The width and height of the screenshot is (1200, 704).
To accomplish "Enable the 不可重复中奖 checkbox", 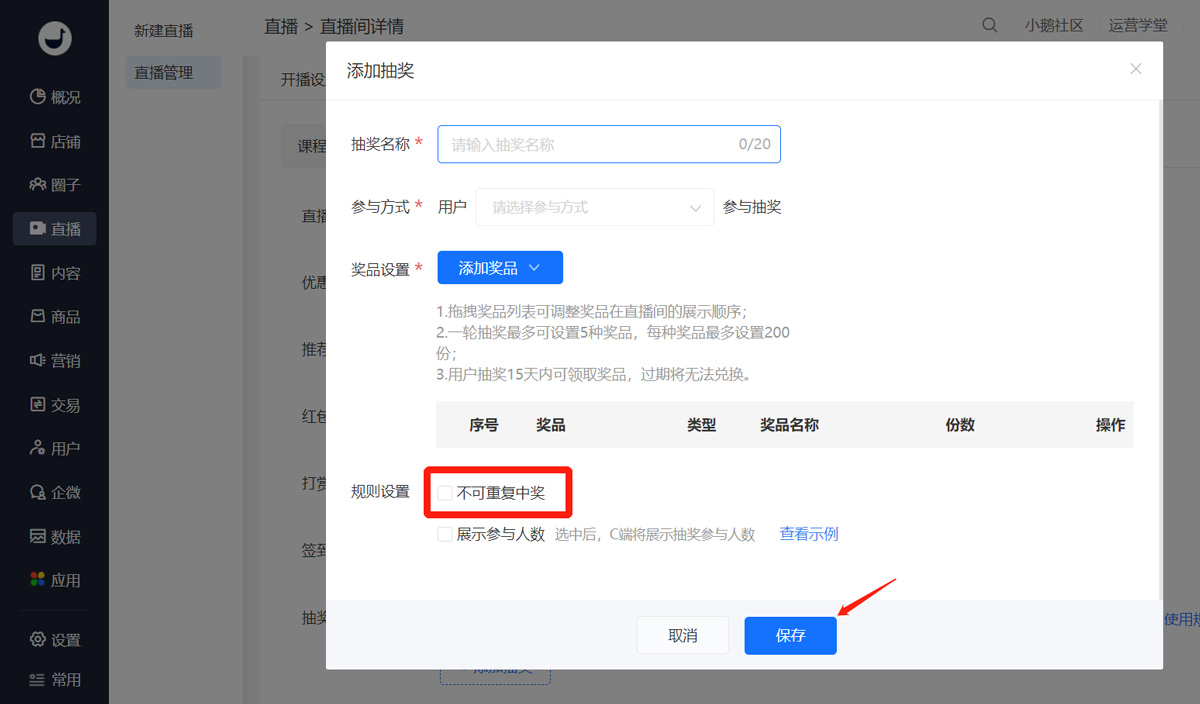I will tap(445, 492).
